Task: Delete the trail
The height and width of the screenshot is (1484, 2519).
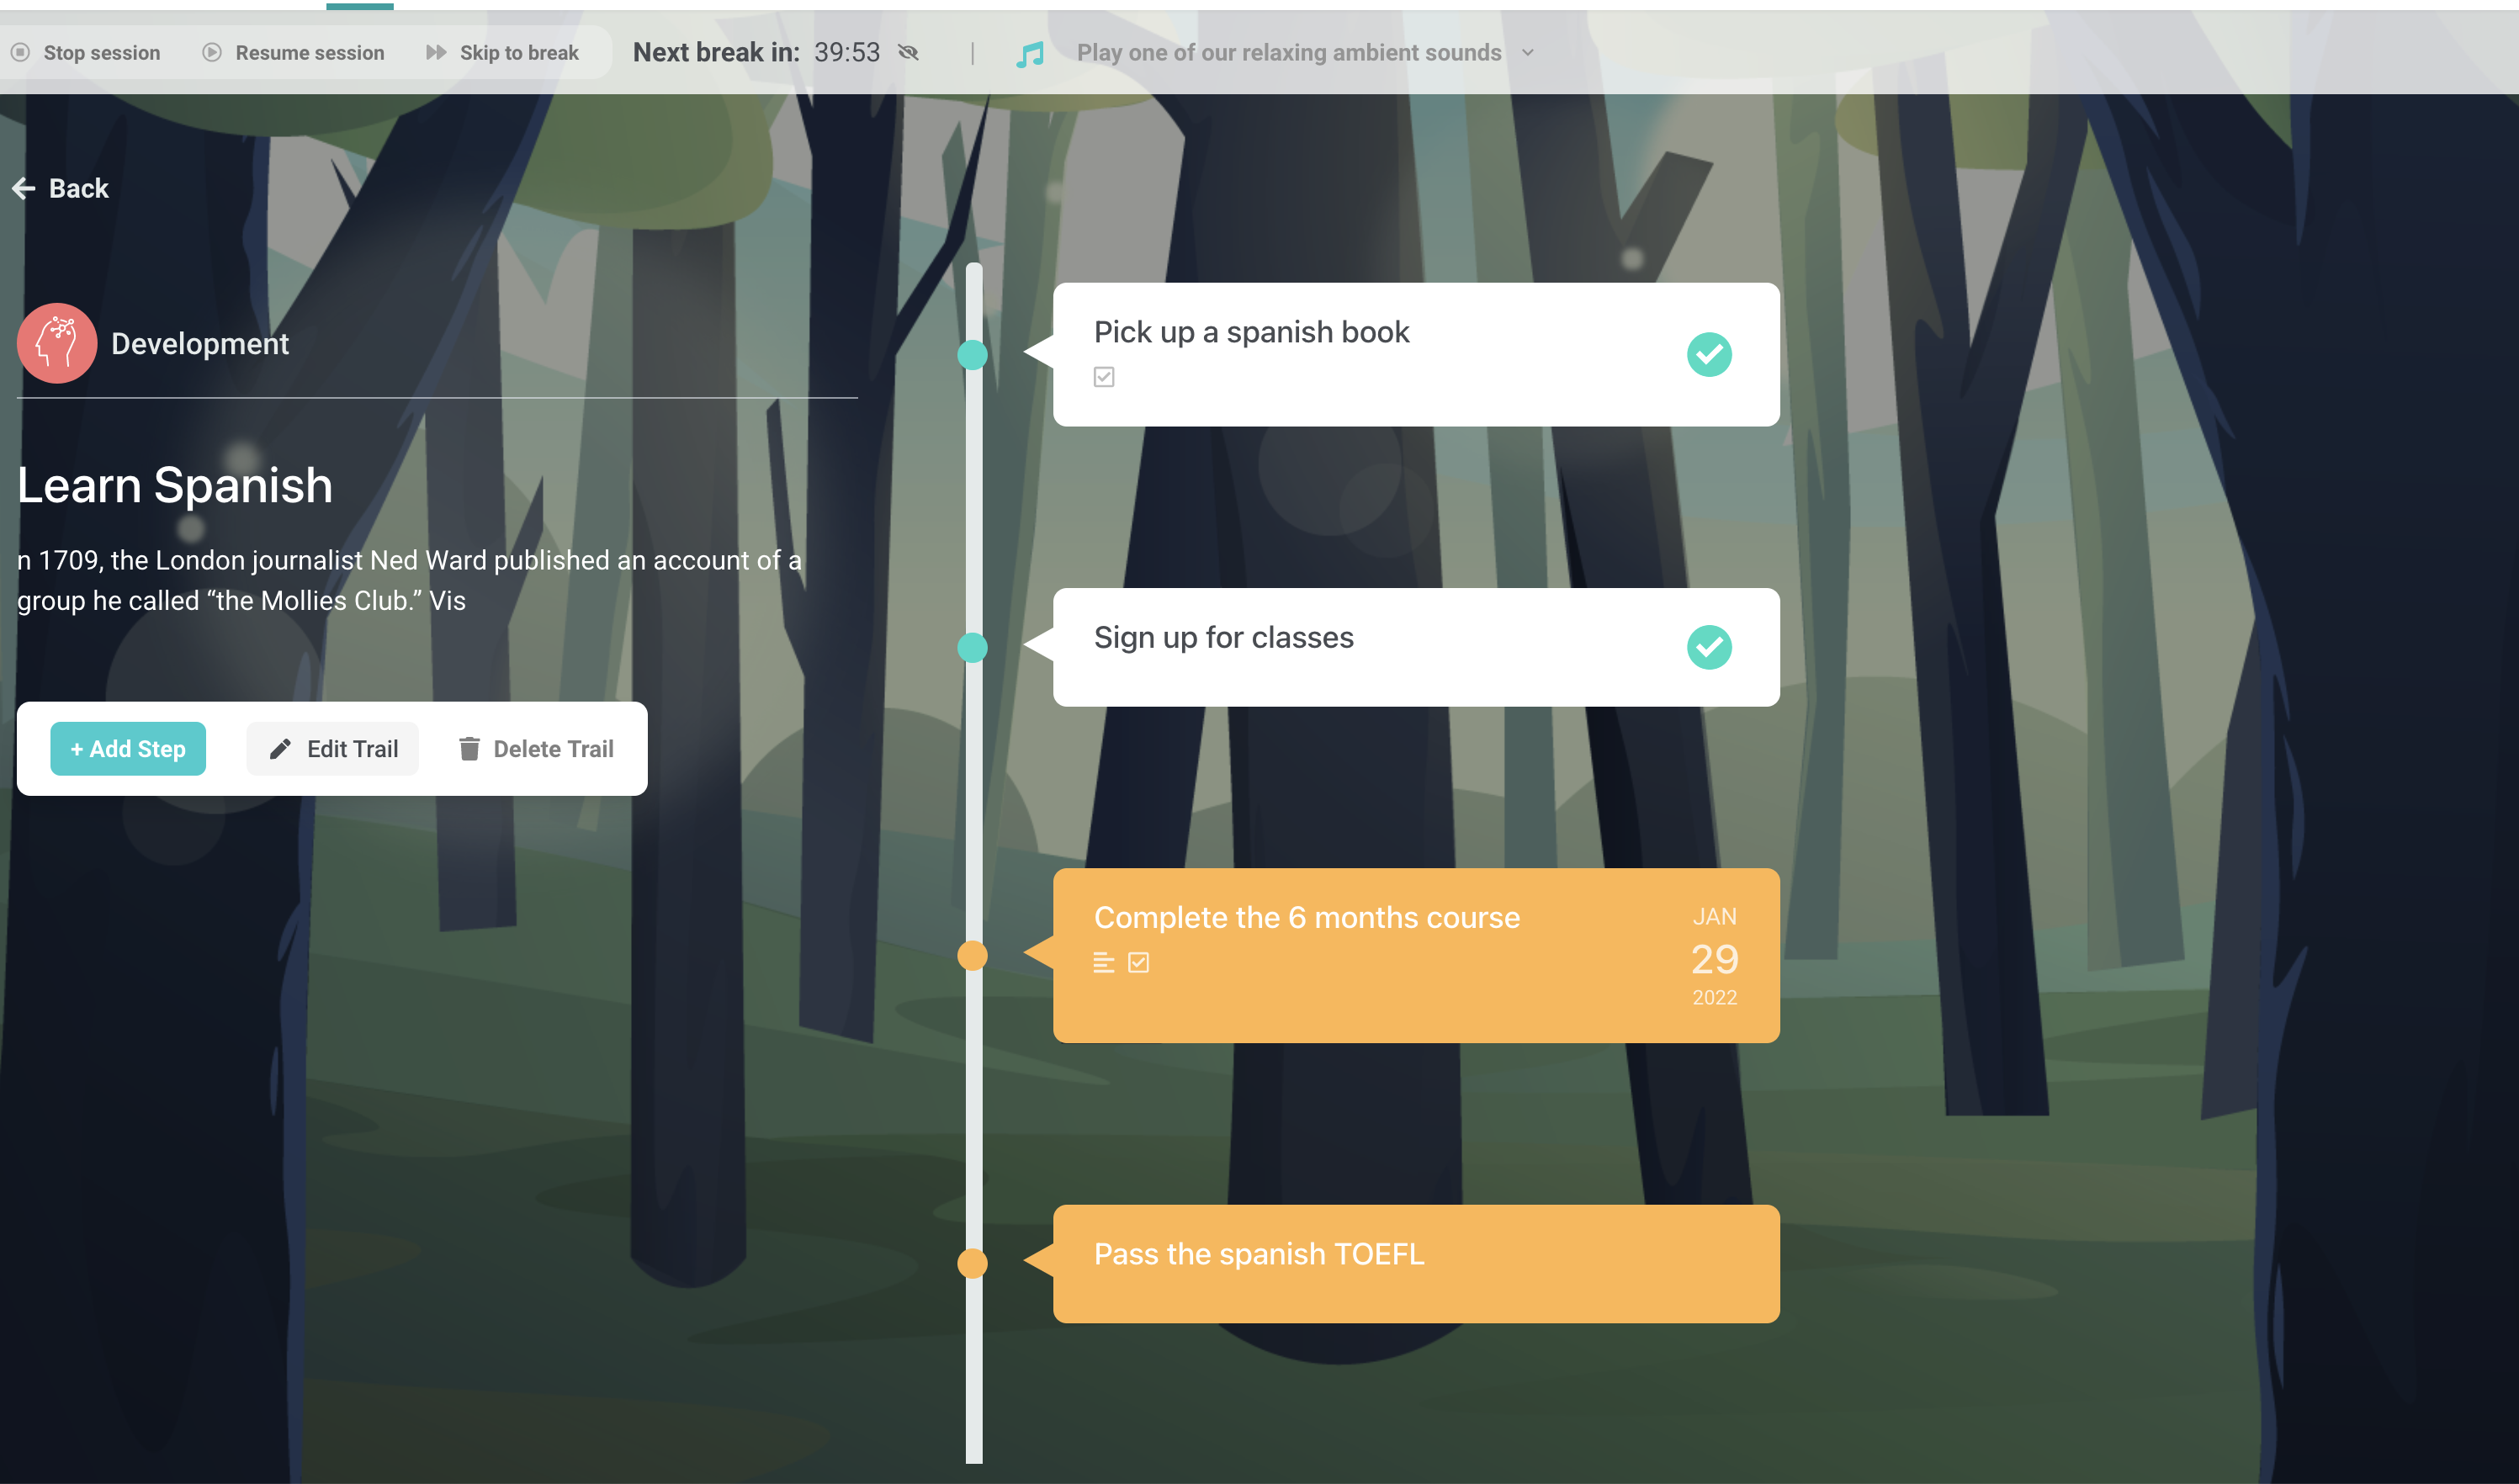Action: click(536, 749)
